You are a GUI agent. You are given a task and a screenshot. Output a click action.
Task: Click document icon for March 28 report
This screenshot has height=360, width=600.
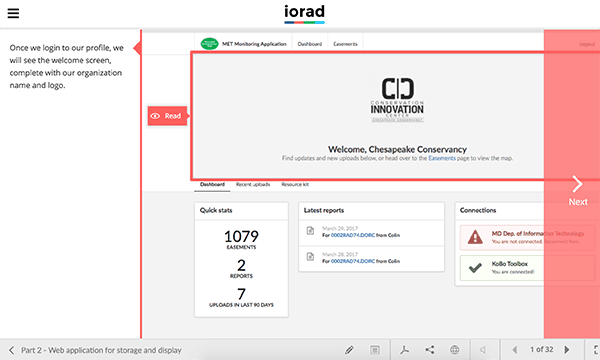click(x=310, y=257)
